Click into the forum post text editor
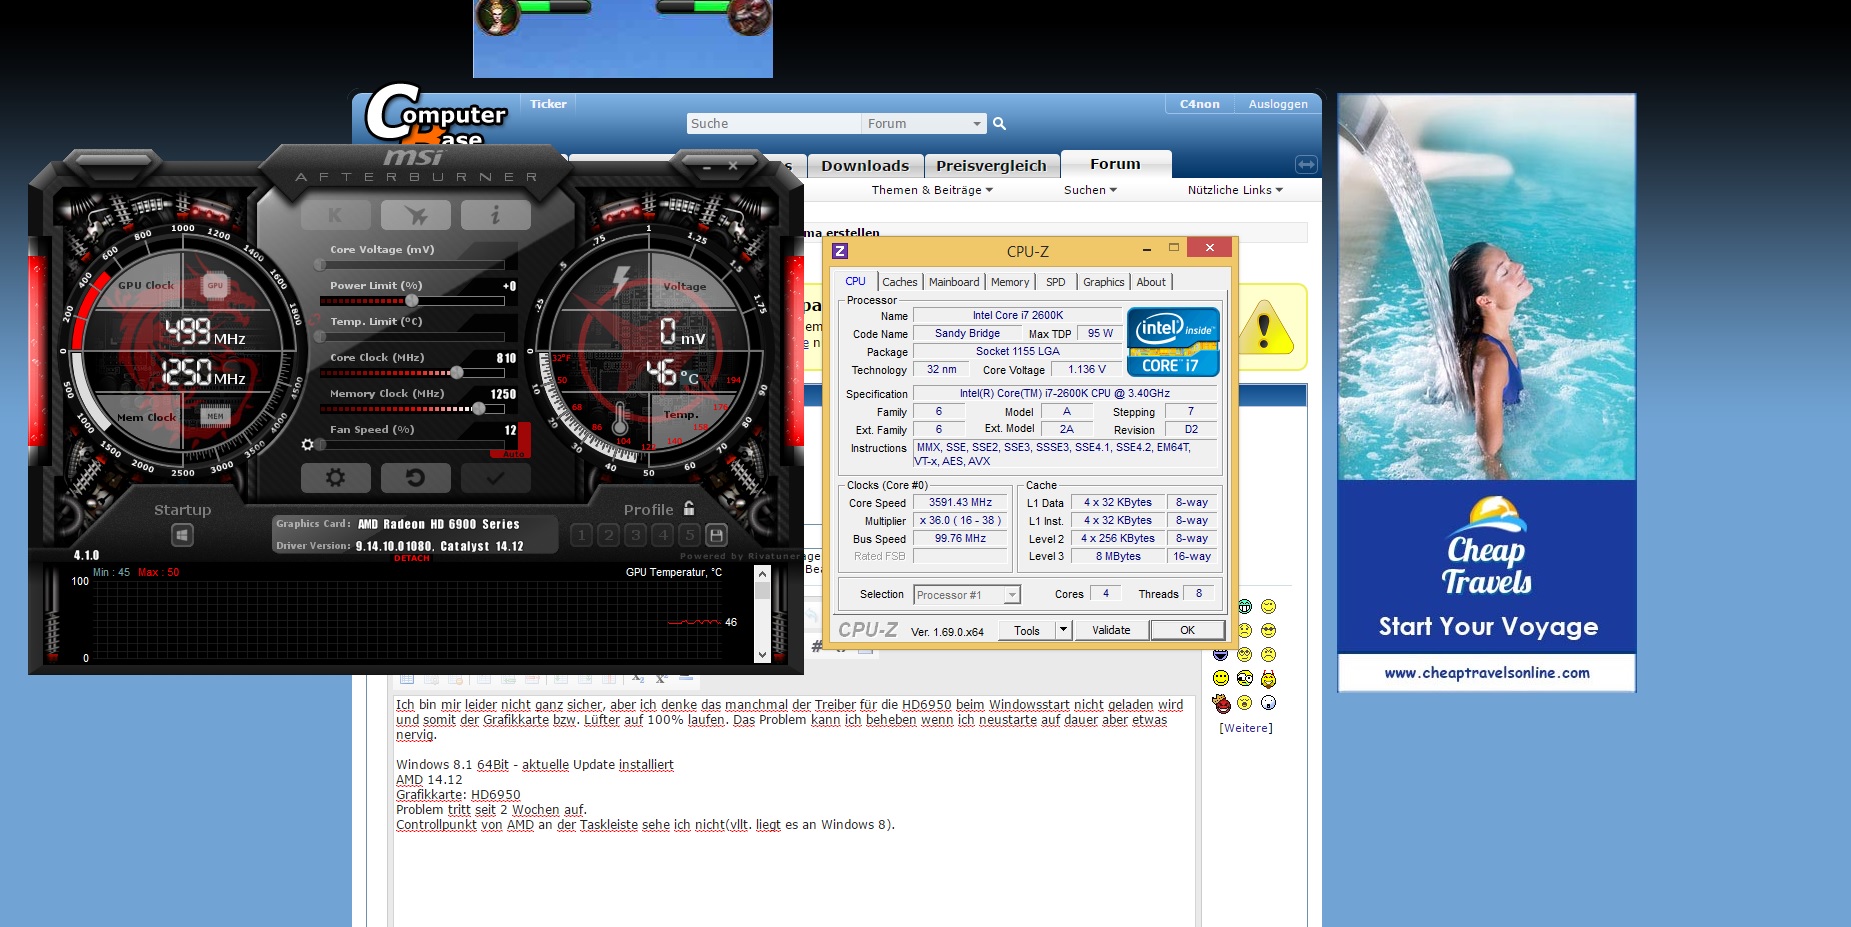 (794, 810)
